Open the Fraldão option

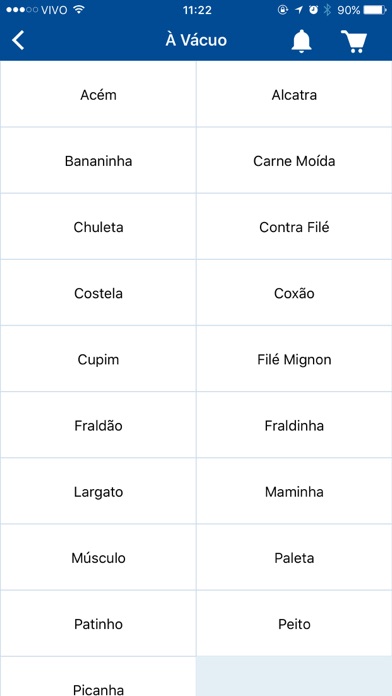pyautogui.click(x=98, y=425)
